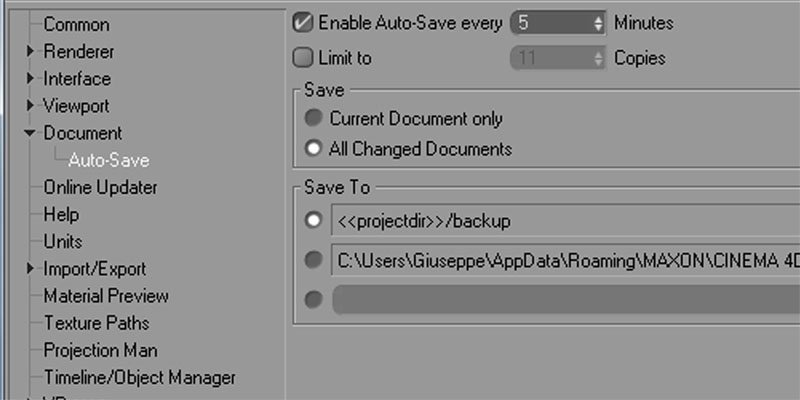
Task: Expand the Renderer preferences category
Action: tap(30, 51)
